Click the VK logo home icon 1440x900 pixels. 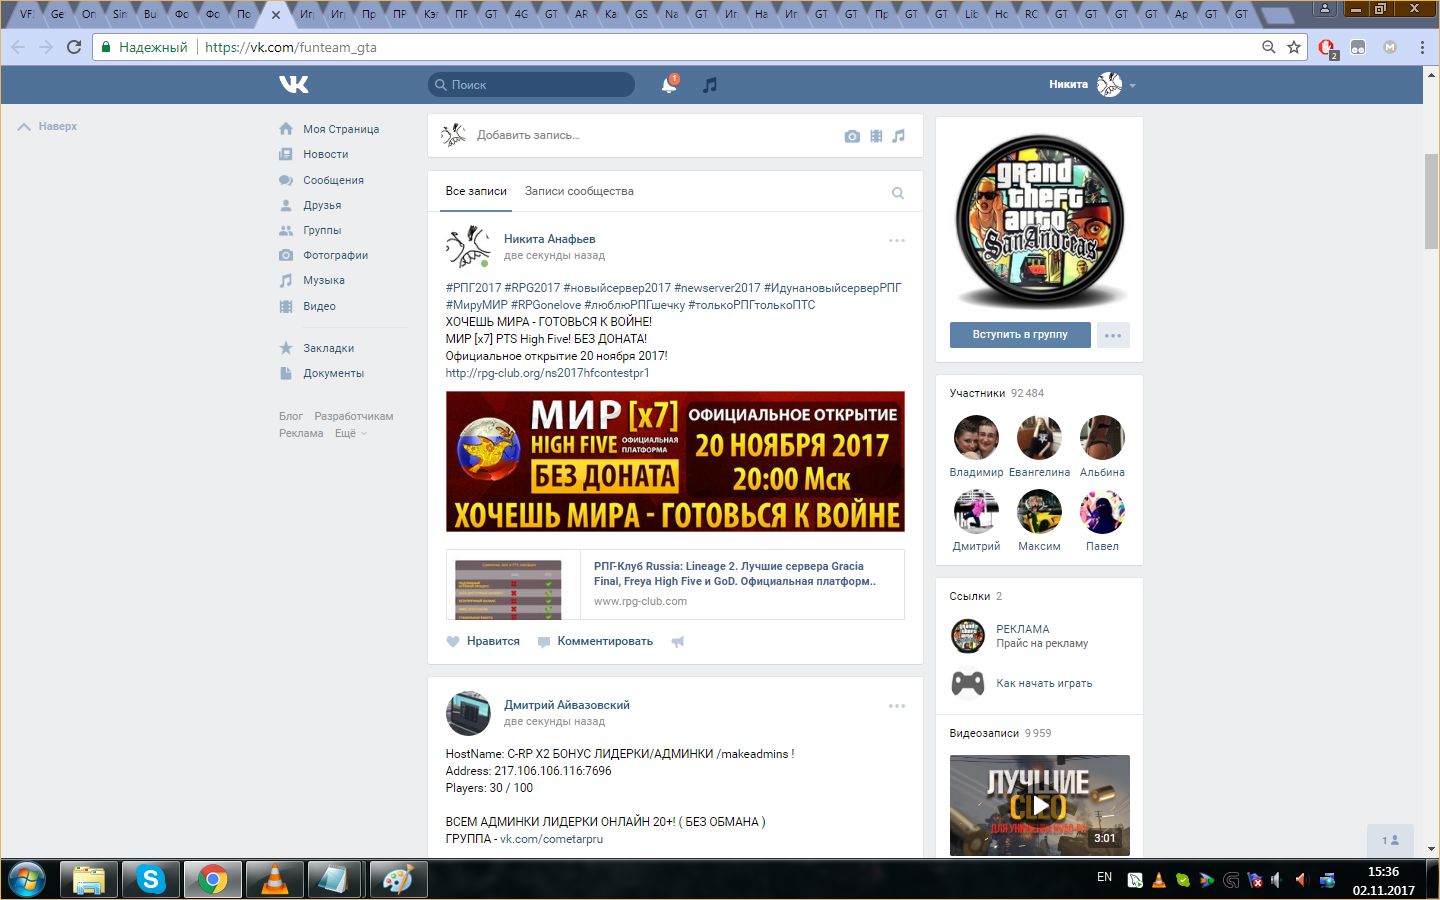pyautogui.click(x=293, y=85)
